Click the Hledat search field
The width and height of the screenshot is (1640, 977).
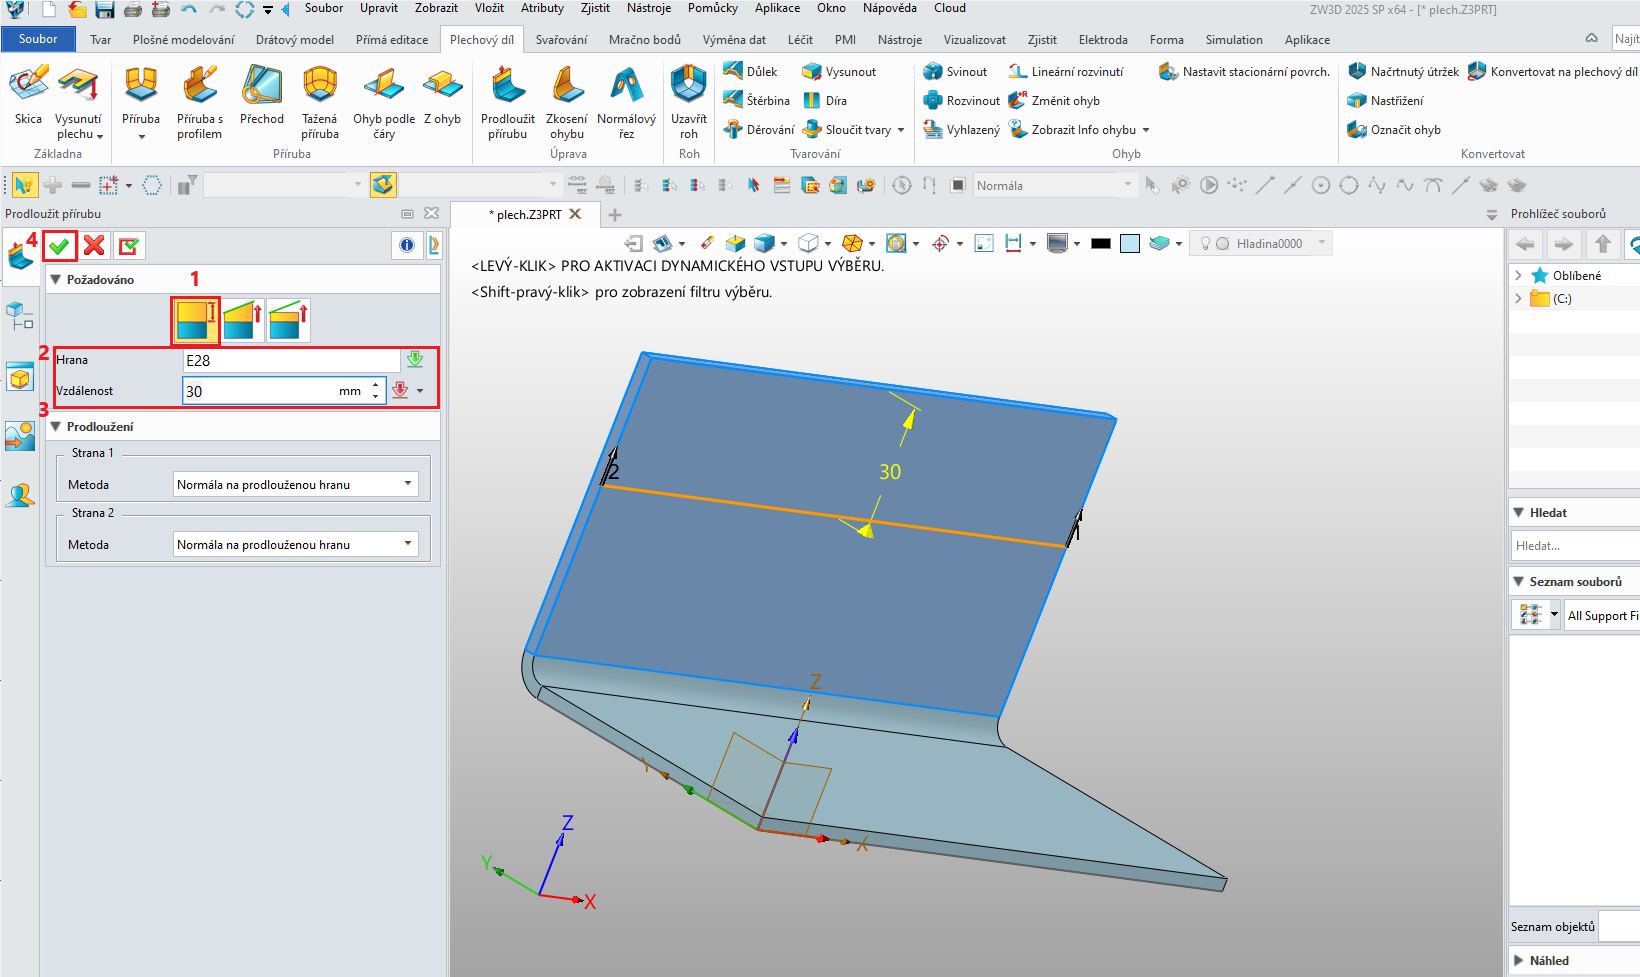[x=1574, y=546]
